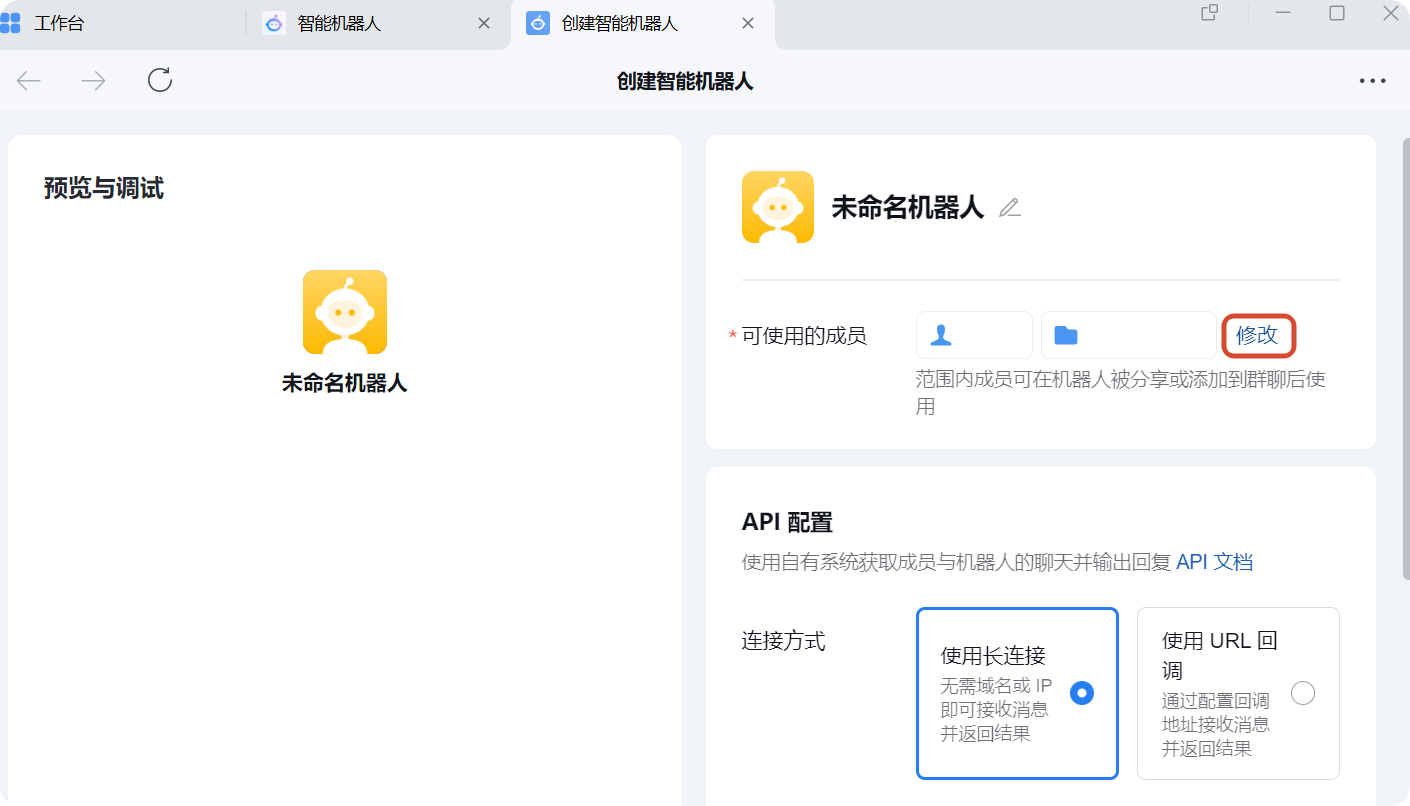Click the 创建智能机器人 page title
Viewport: 1410px width, 806px height.
(685, 81)
